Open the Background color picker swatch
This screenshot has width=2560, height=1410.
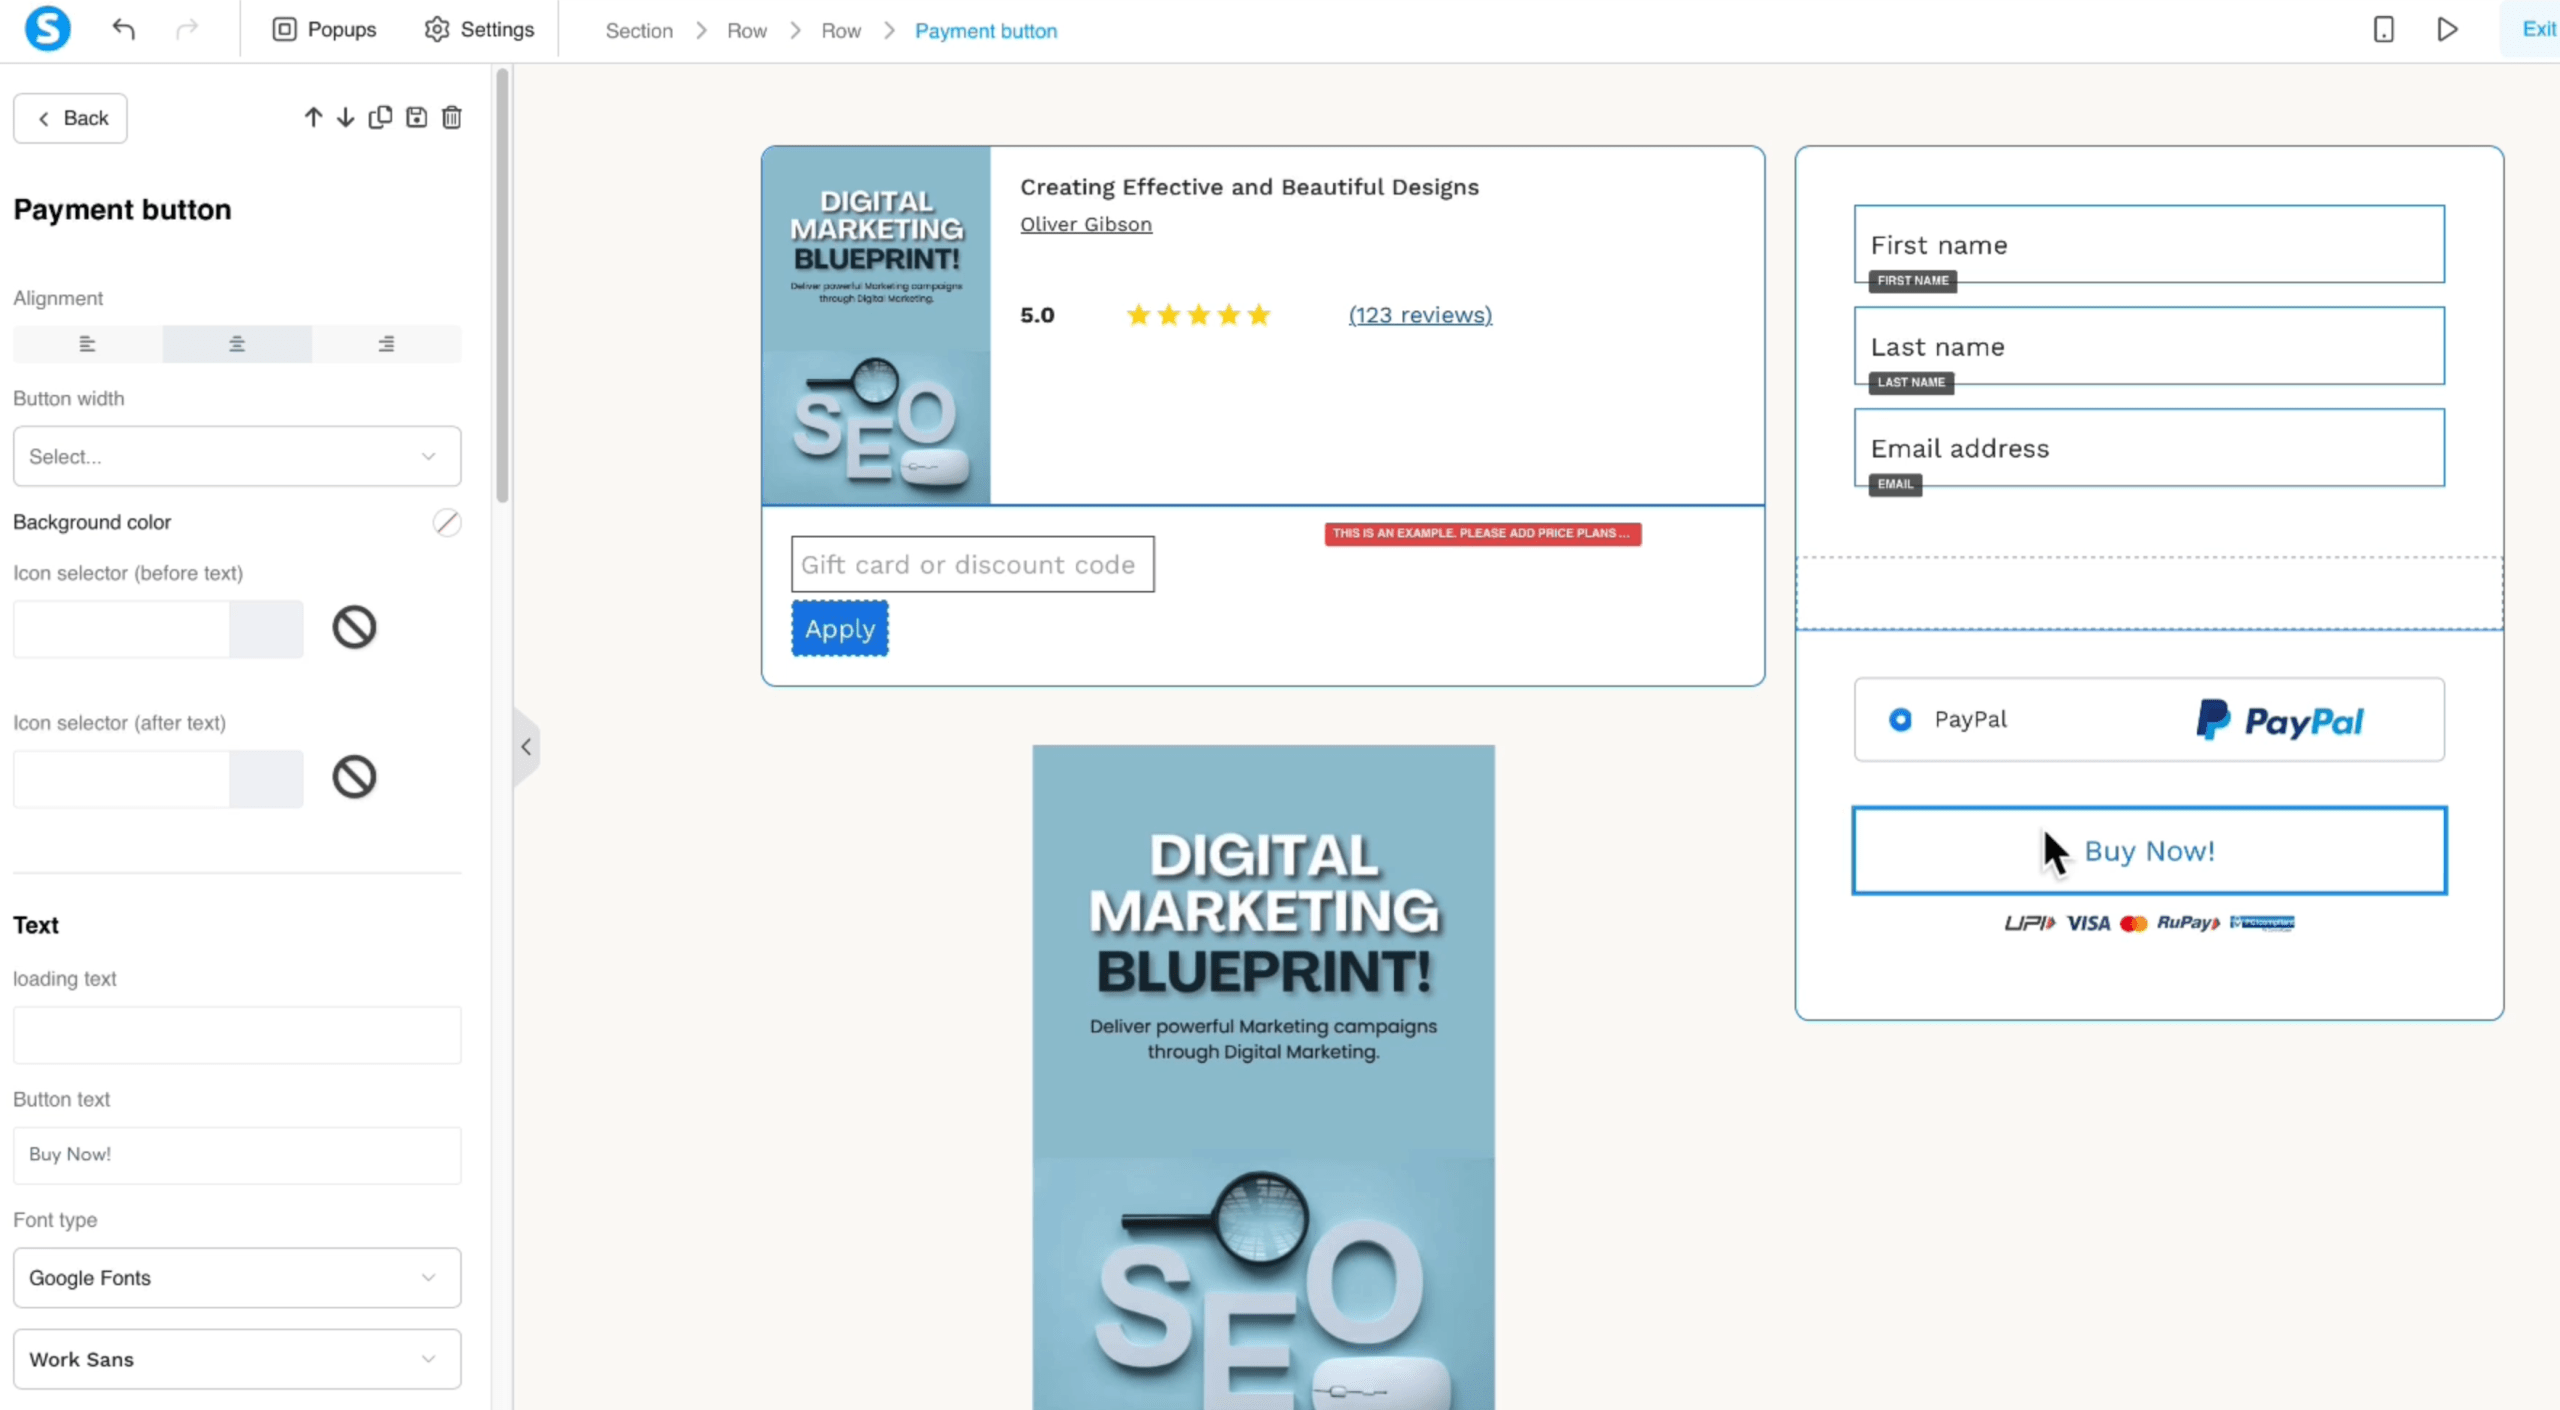(447, 522)
